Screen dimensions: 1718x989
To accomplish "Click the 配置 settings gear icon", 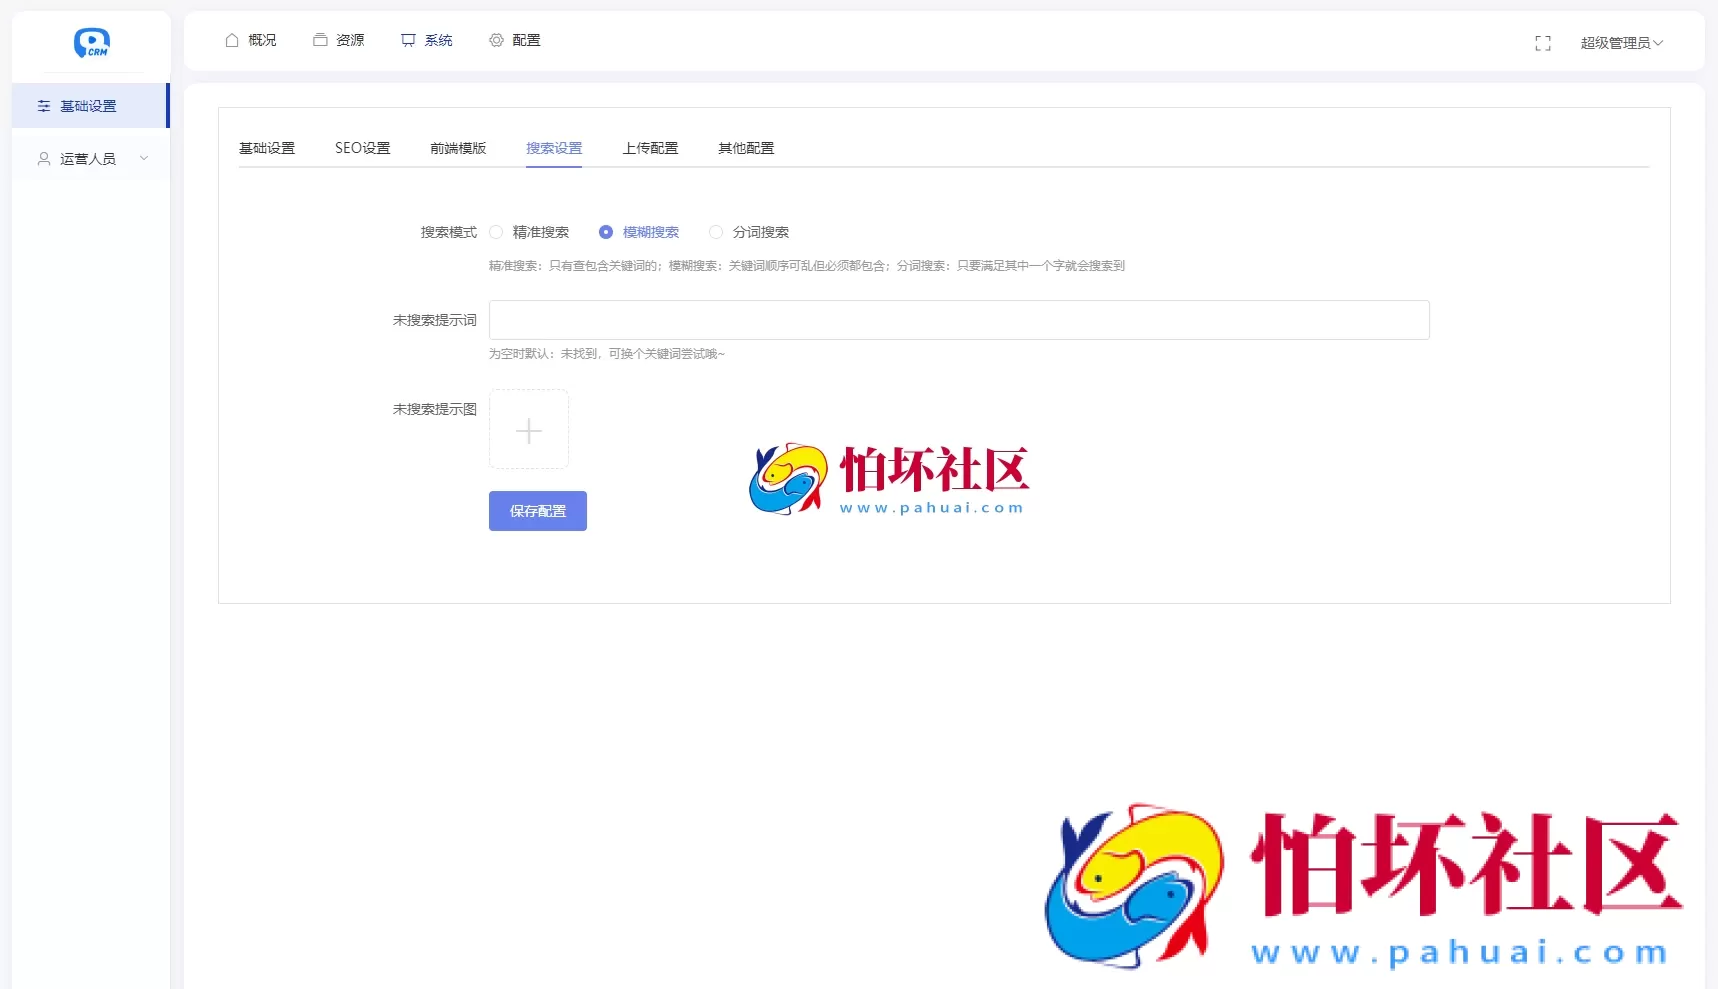I will point(495,40).
